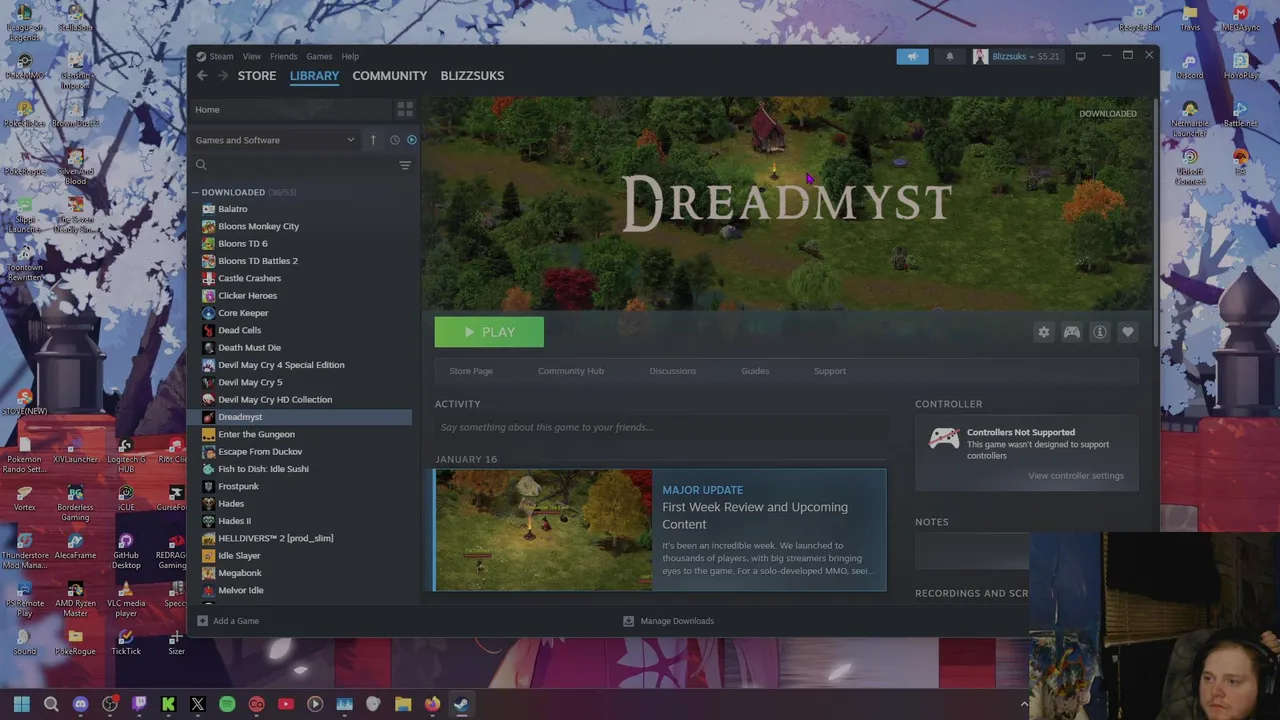Image resolution: width=1280 pixels, height=720 pixels.
Task: Open the controller layout icon beside PLAY row
Action: pyautogui.click(x=1072, y=332)
